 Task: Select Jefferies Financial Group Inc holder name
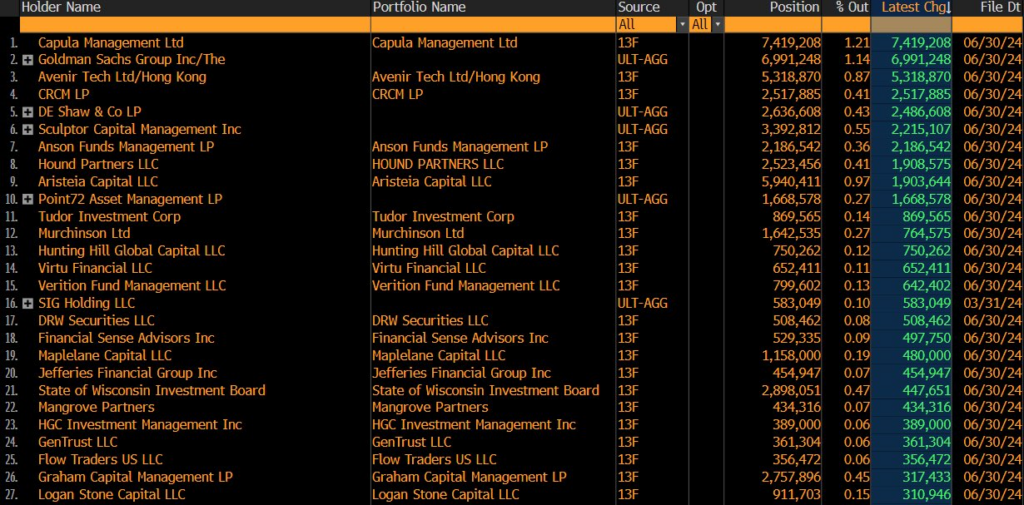(127, 373)
